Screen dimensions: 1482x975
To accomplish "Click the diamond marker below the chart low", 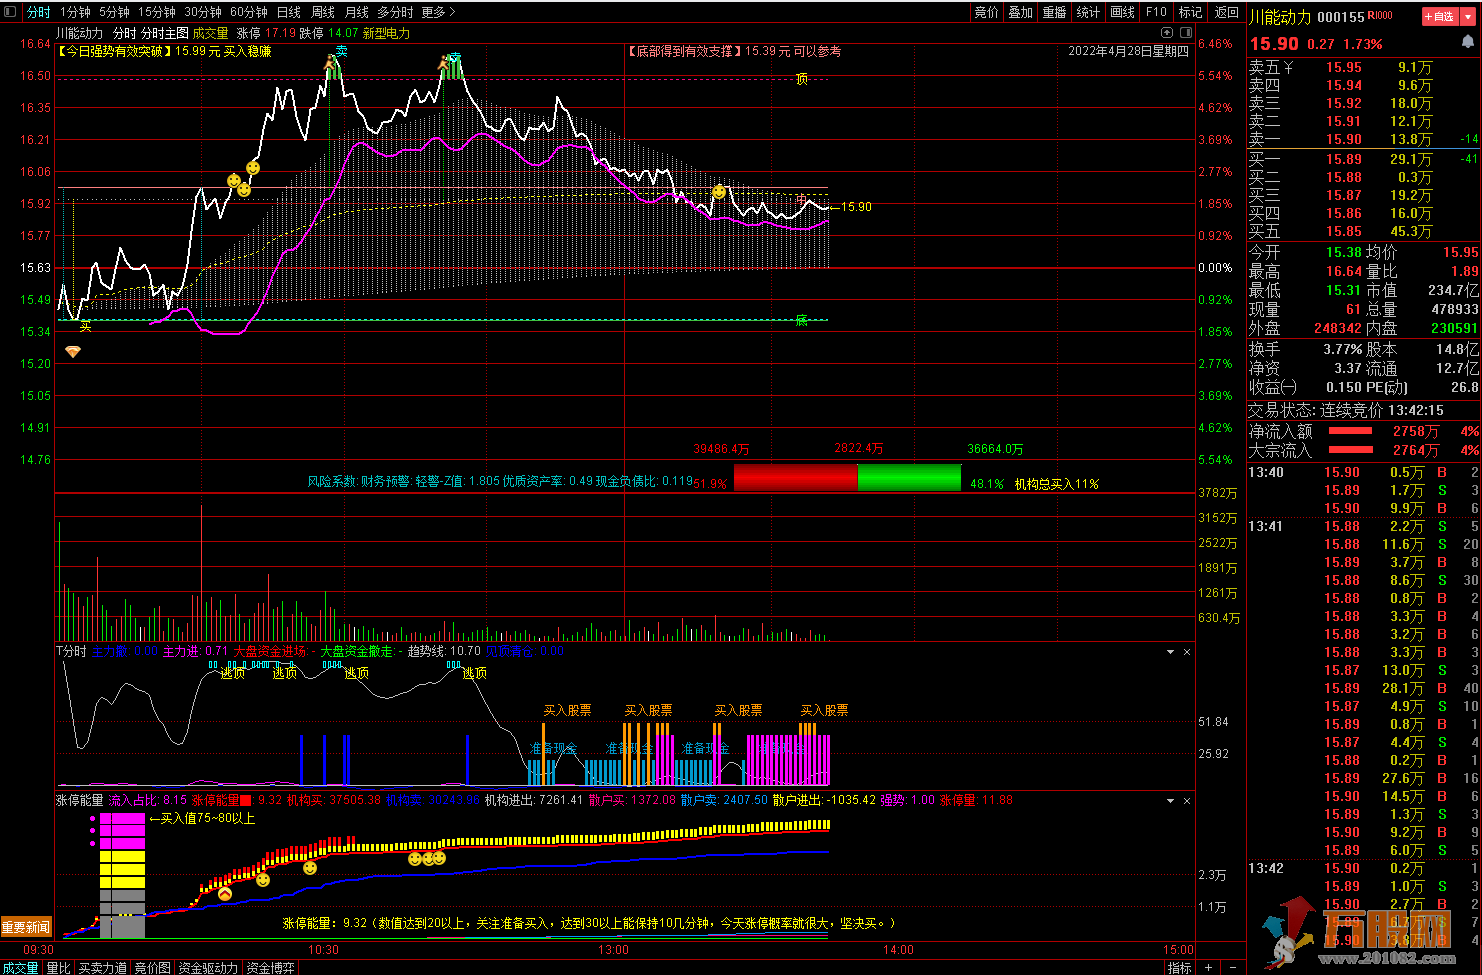I will pyautogui.click(x=73, y=352).
